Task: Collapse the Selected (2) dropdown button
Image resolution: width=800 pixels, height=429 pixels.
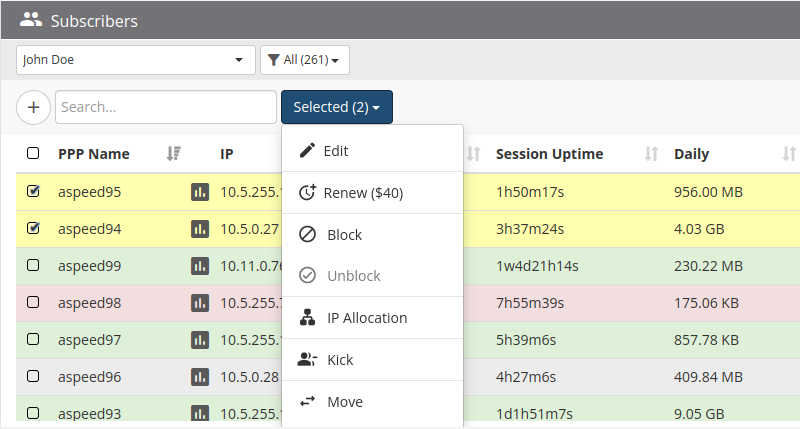Action: (x=337, y=107)
